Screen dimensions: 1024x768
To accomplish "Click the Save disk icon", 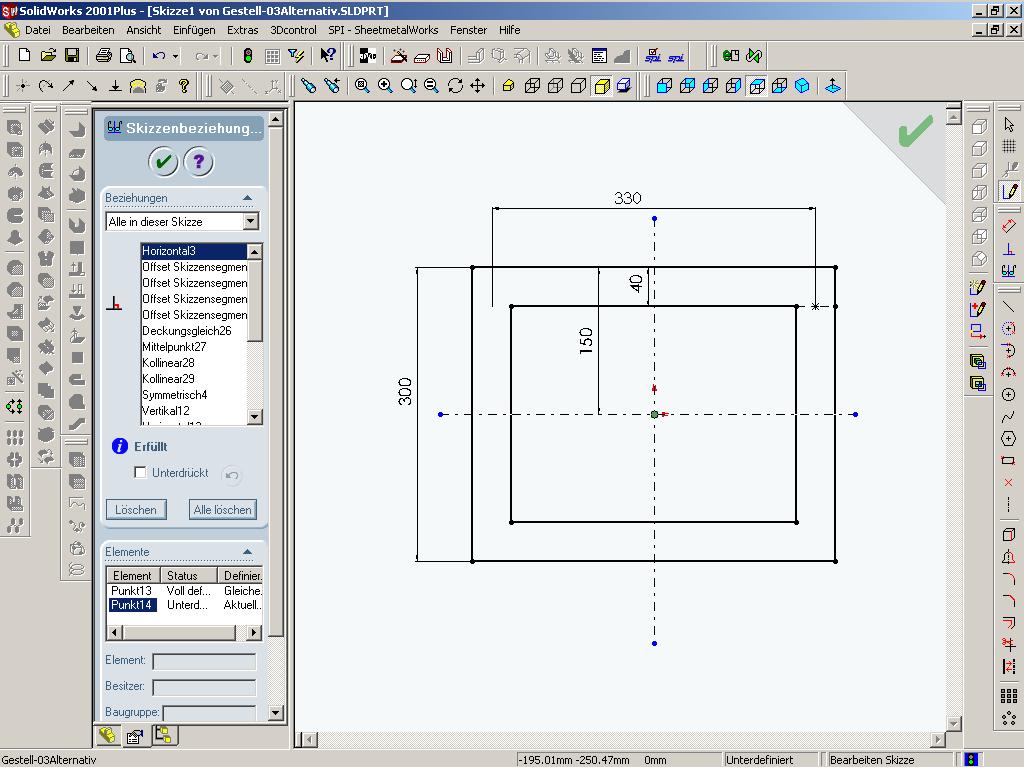I will (72, 56).
